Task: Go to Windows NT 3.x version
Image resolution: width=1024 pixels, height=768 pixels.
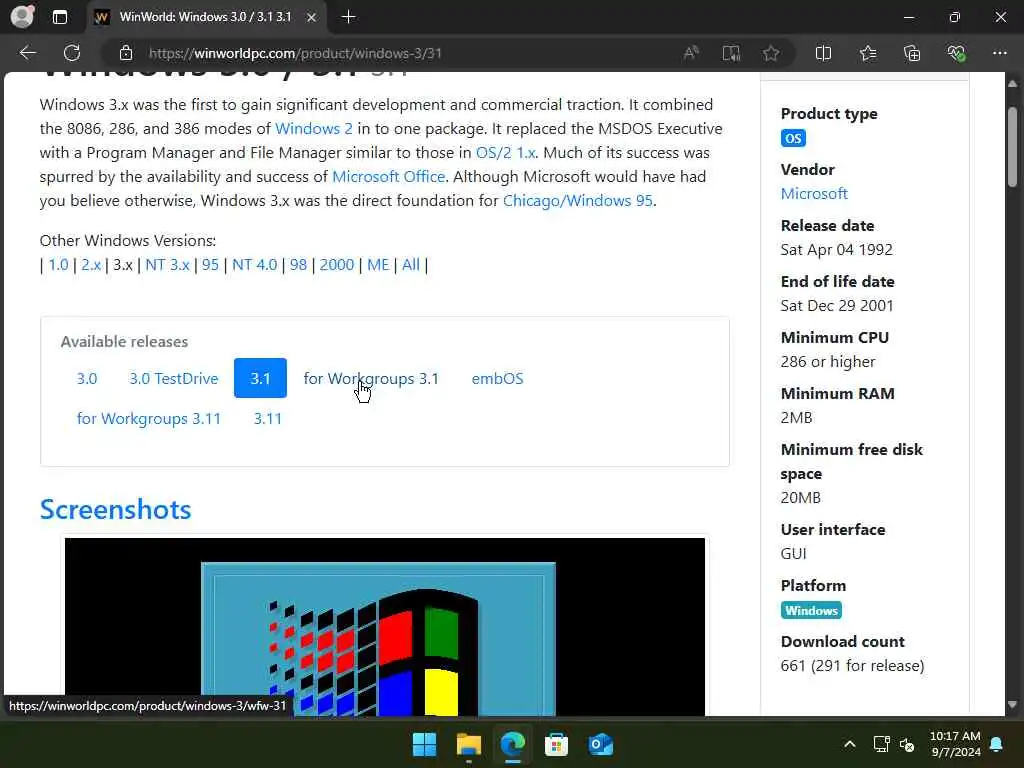Action: pos(167,264)
